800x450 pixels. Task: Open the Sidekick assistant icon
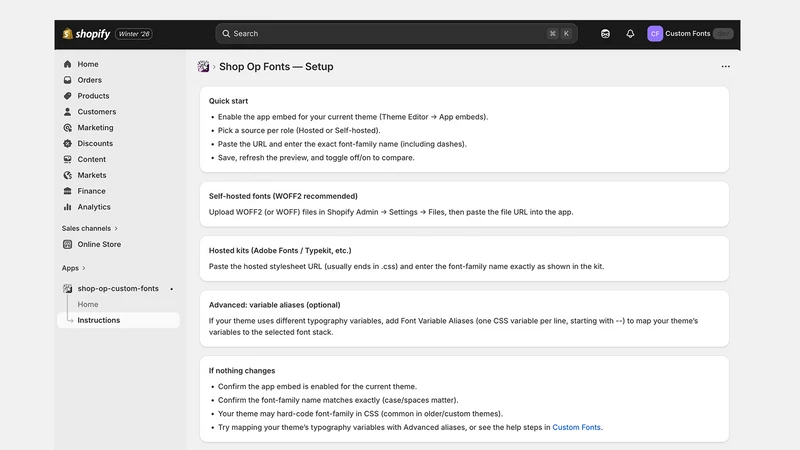point(605,34)
